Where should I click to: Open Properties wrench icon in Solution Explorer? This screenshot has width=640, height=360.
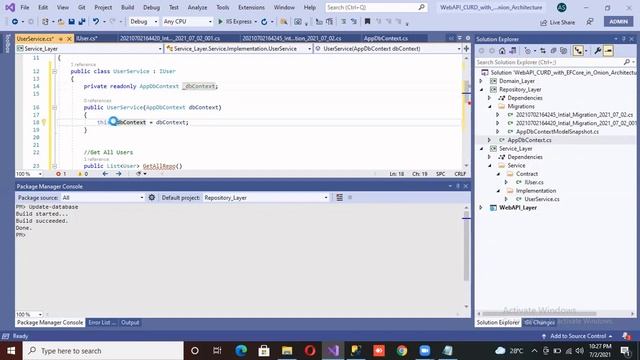(598, 51)
